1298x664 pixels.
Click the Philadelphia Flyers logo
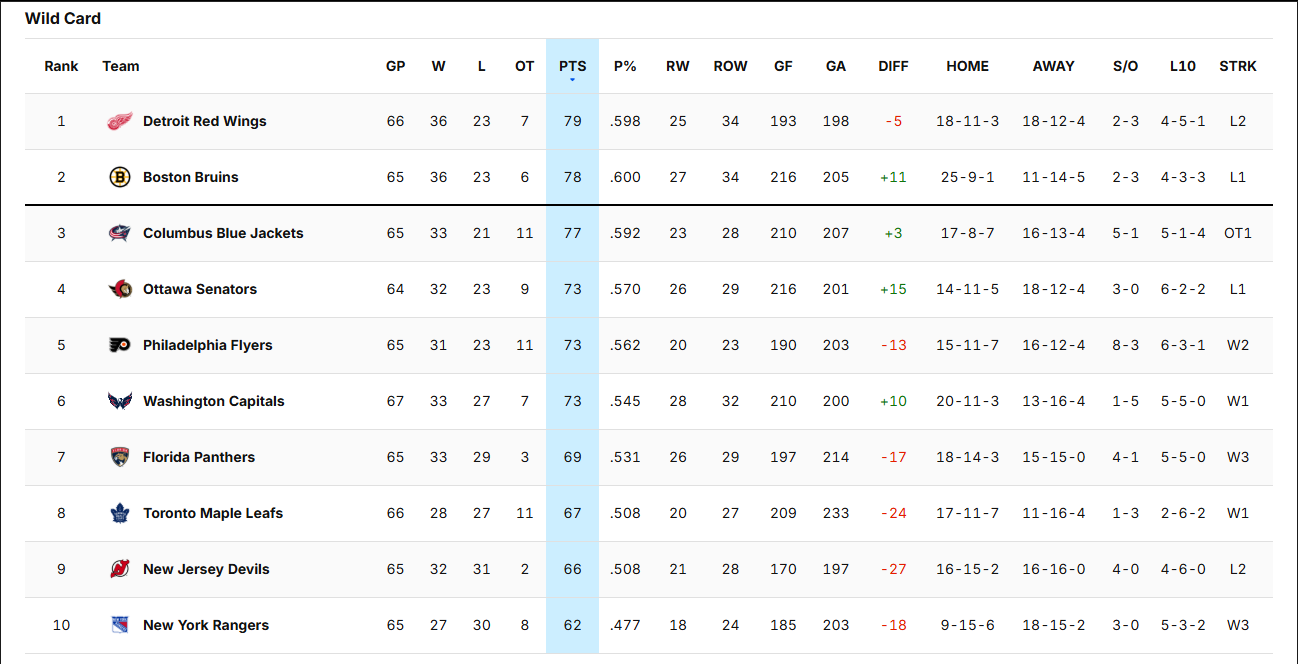120,345
